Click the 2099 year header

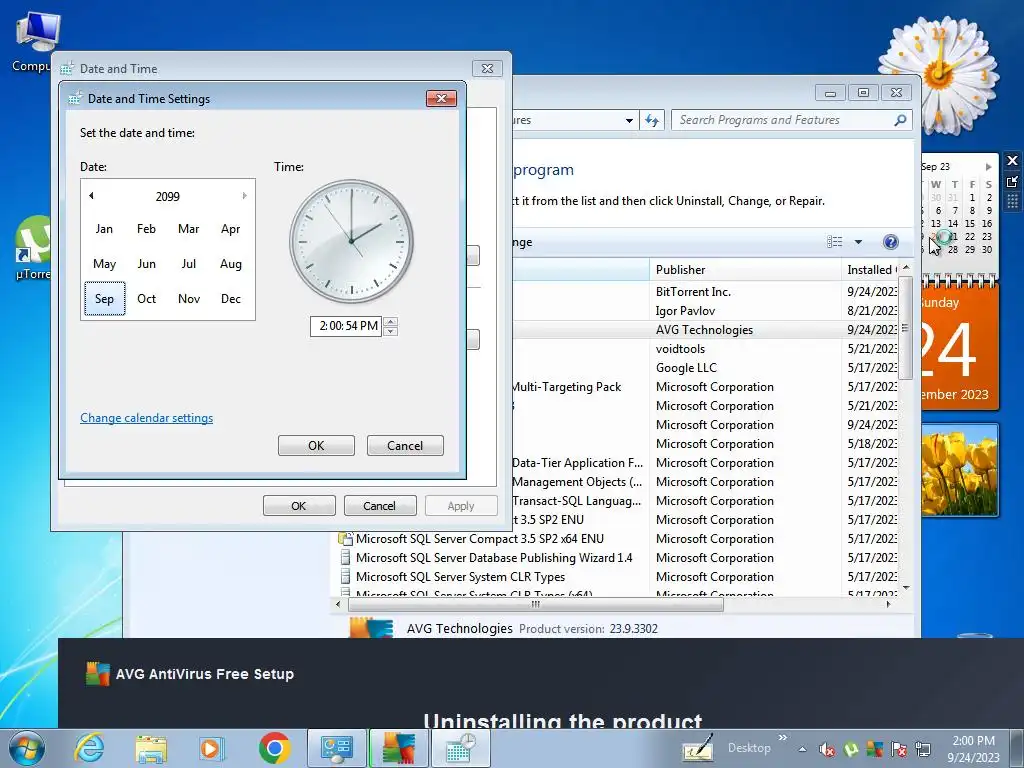pyautogui.click(x=168, y=197)
